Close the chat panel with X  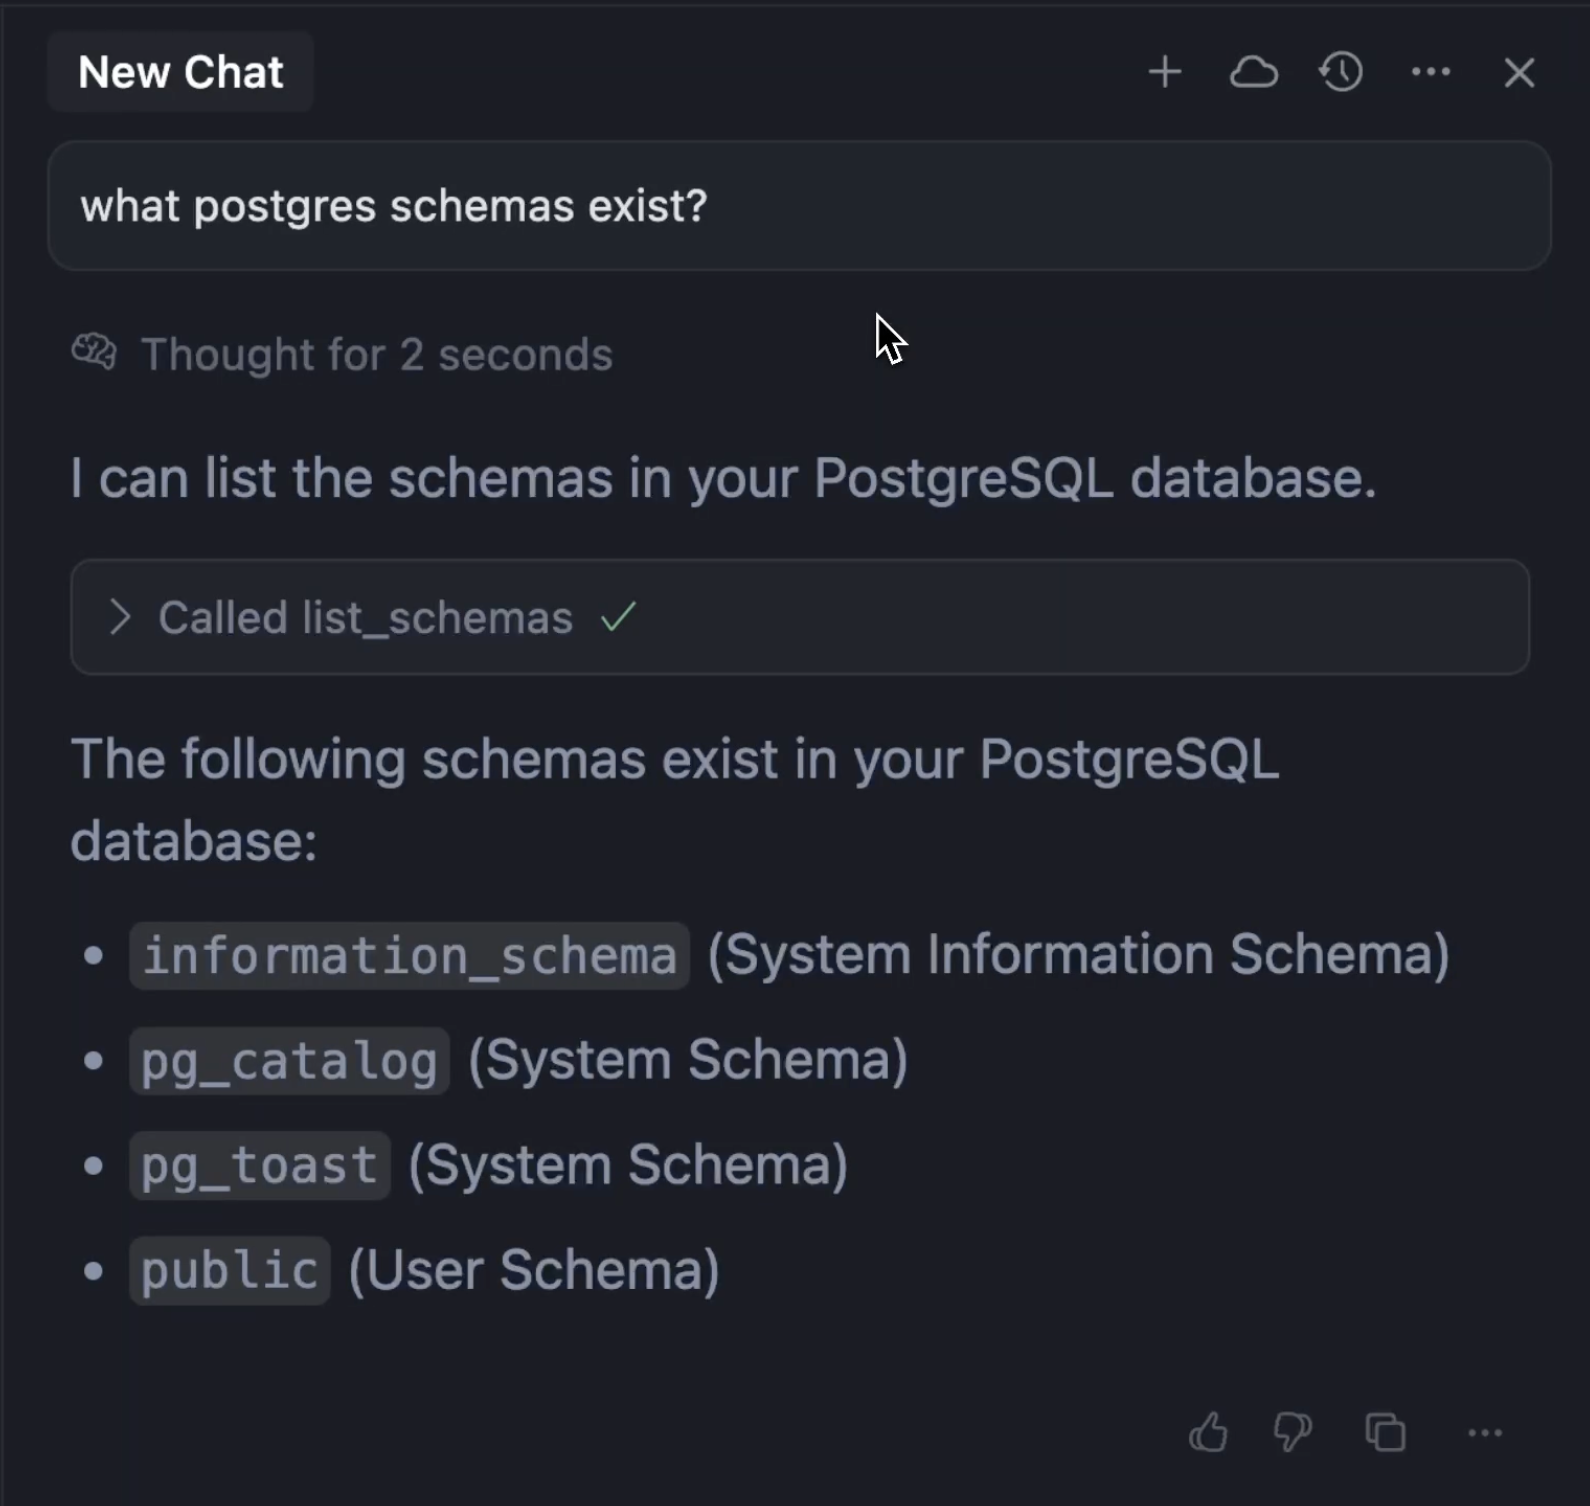pyautogui.click(x=1519, y=72)
